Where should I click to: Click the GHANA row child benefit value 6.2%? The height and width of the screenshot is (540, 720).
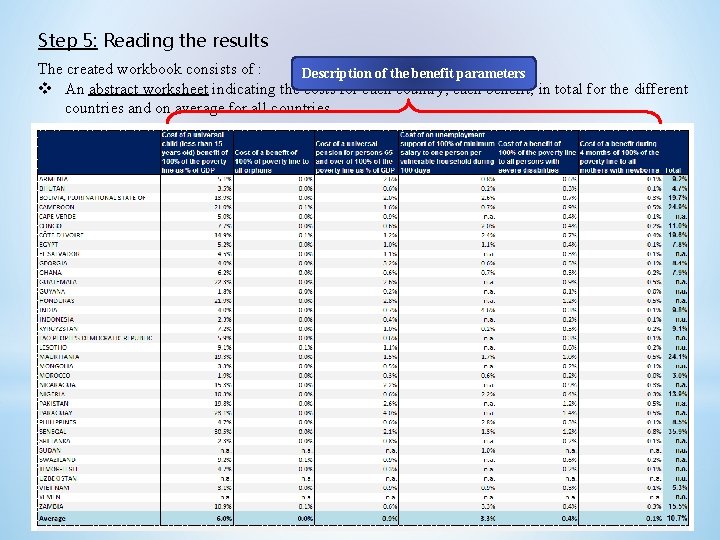(x=225, y=272)
